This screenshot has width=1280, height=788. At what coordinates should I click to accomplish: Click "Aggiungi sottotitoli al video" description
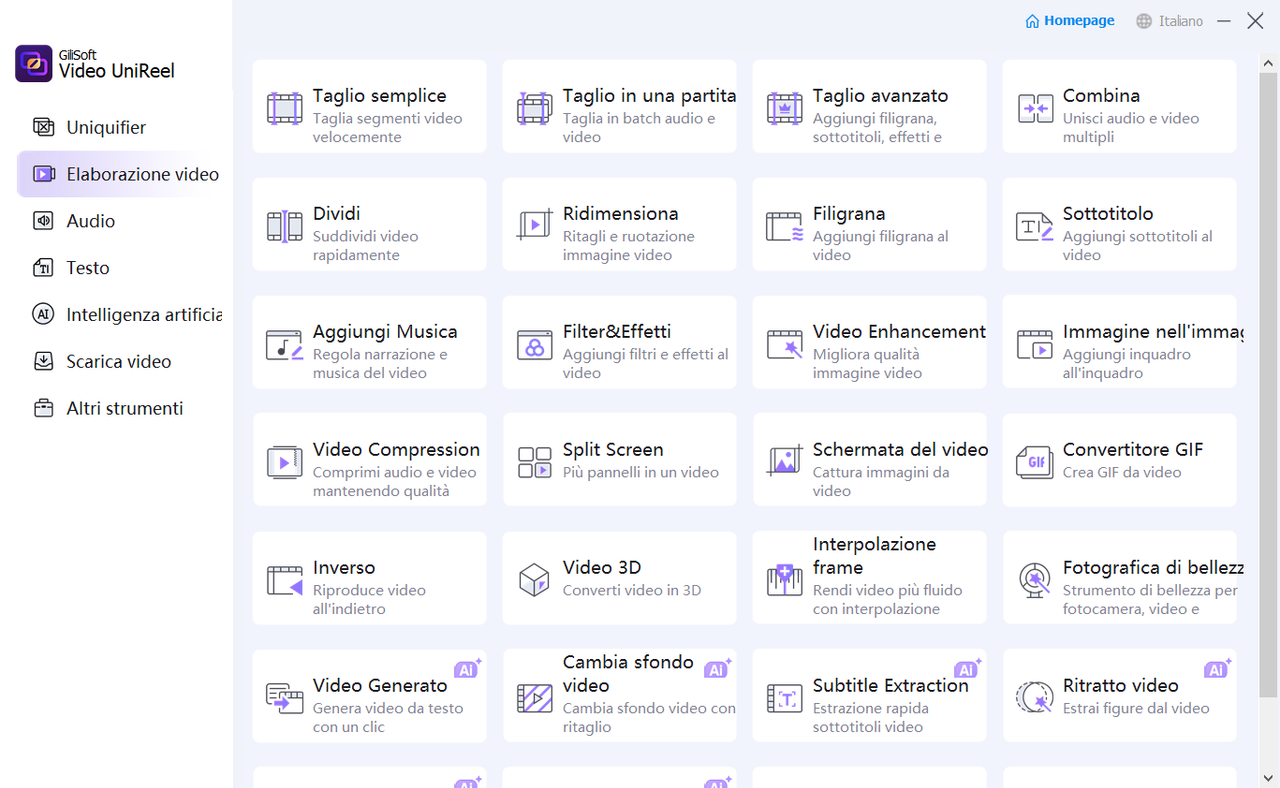tap(1138, 246)
